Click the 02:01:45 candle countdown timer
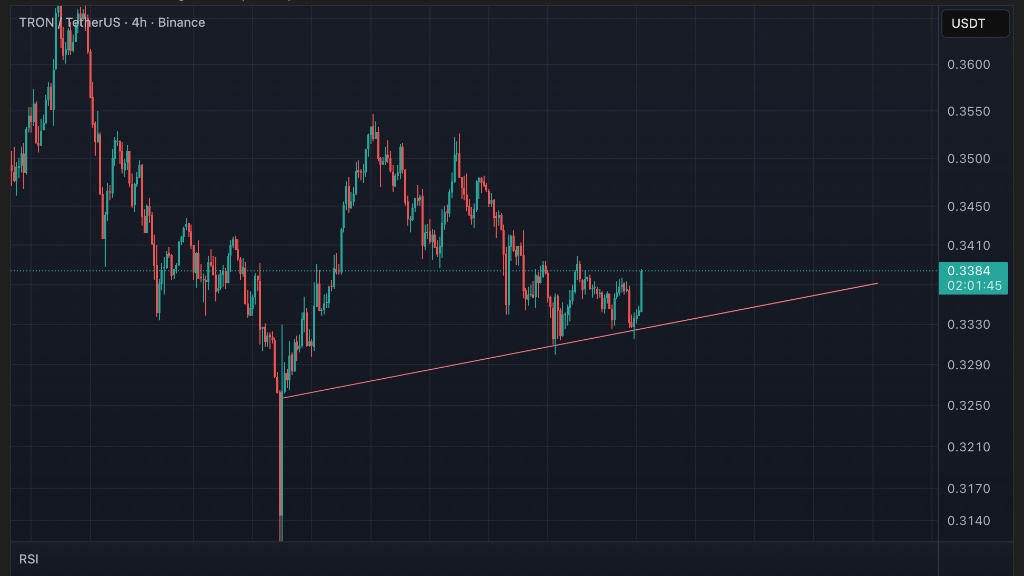Image resolution: width=1024 pixels, height=576 pixels. (x=970, y=285)
